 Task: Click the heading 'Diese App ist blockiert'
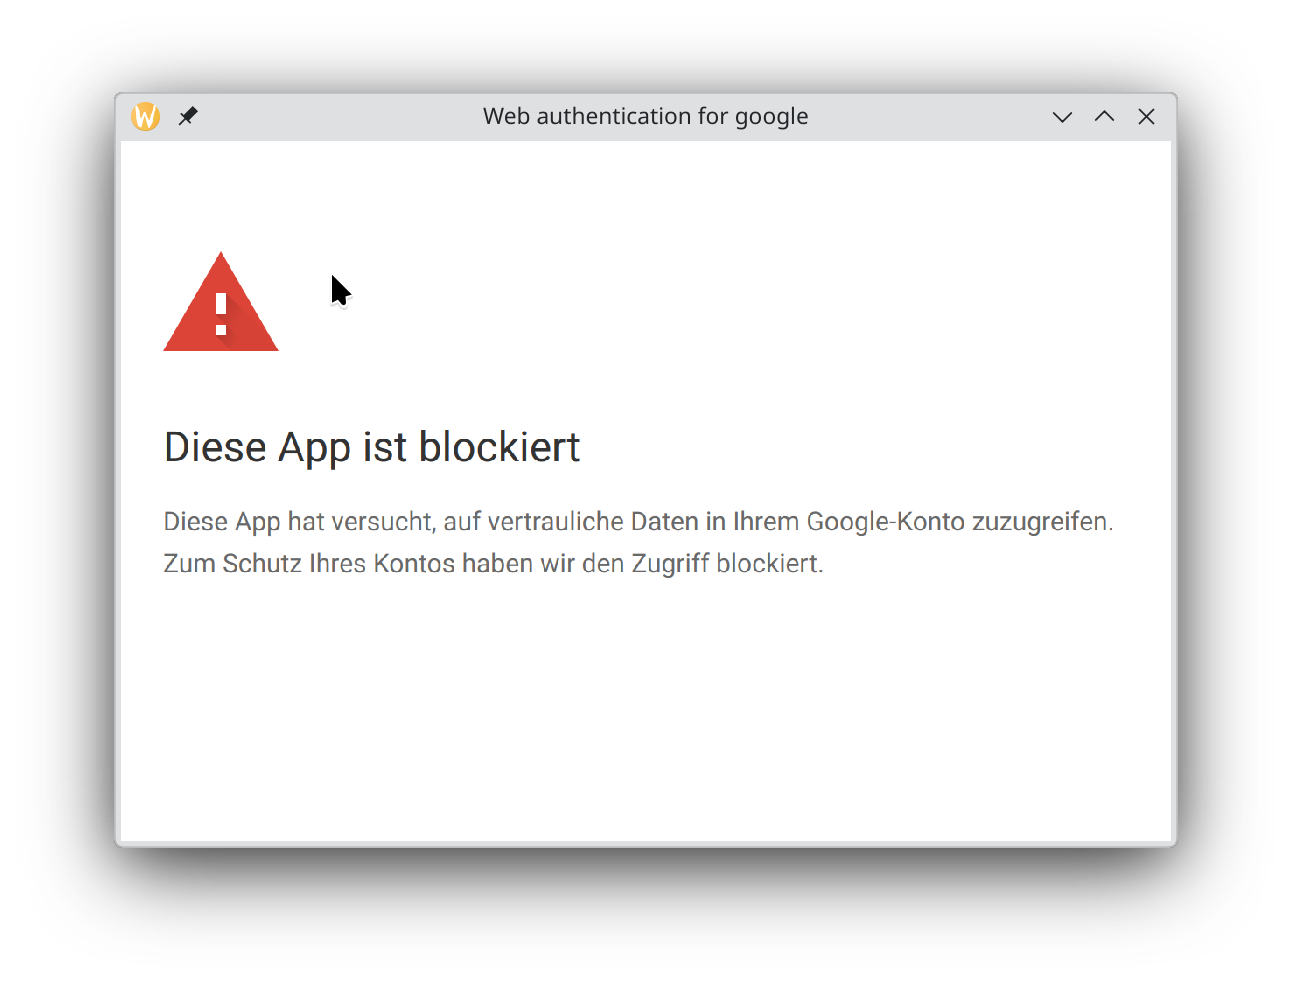coord(372,447)
